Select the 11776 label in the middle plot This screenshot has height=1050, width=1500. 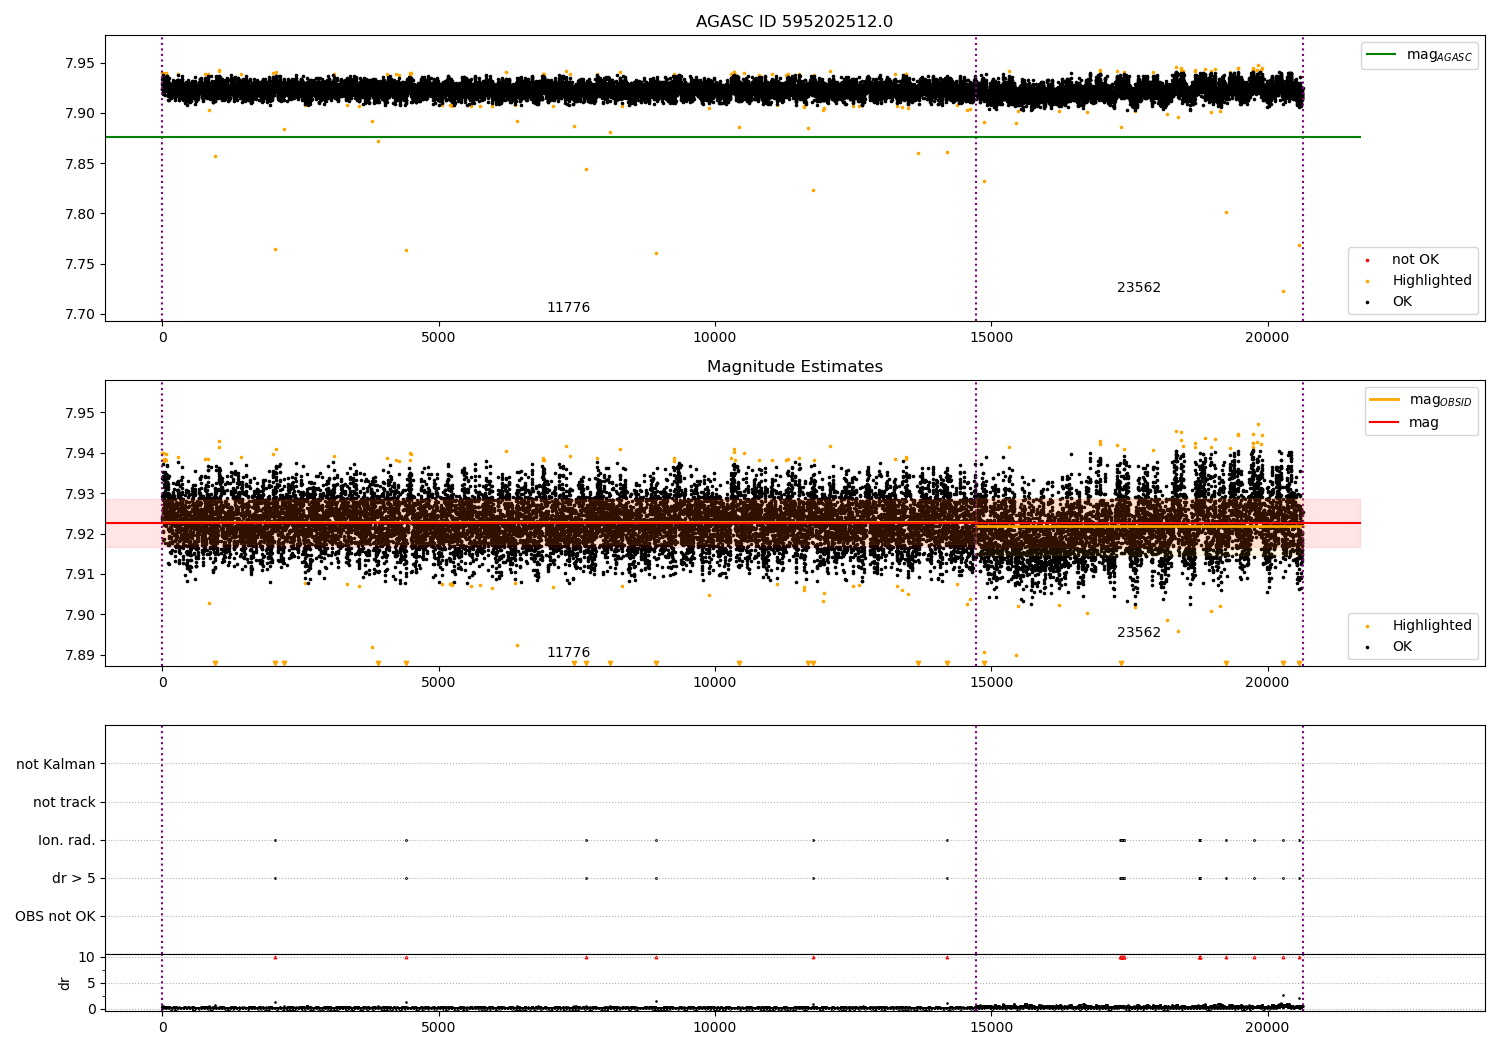(568, 653)
